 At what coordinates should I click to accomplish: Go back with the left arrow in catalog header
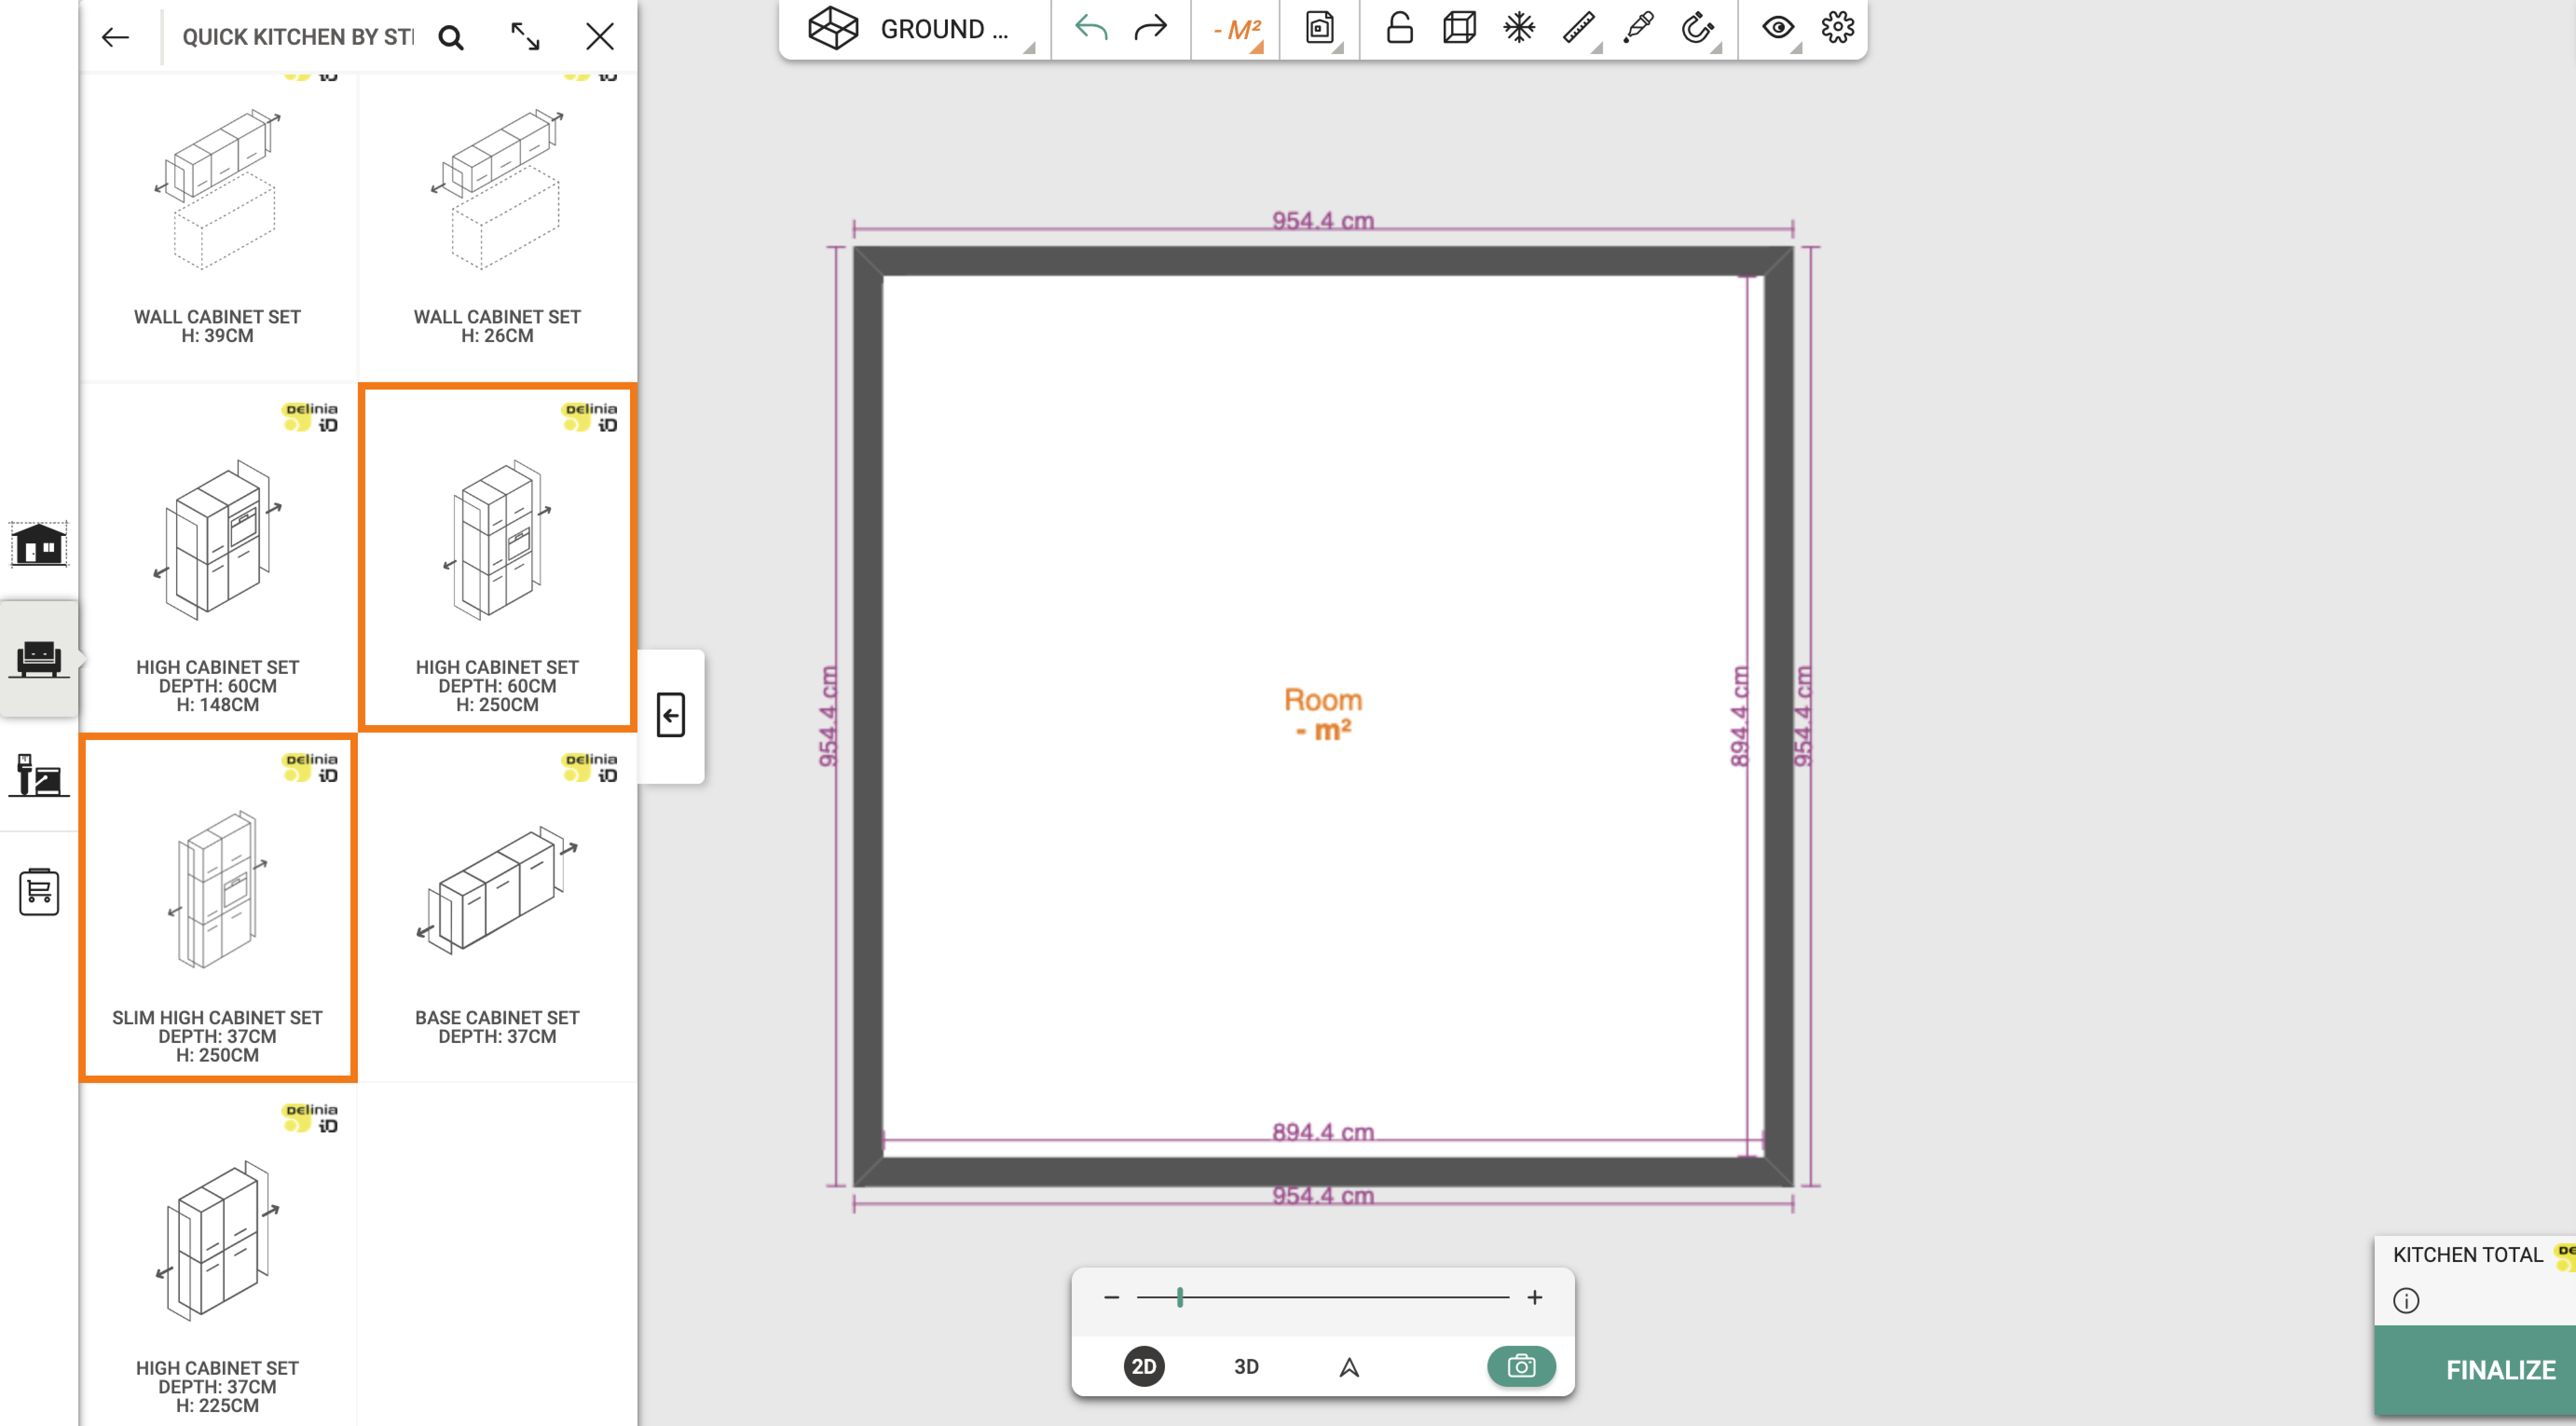115,37
